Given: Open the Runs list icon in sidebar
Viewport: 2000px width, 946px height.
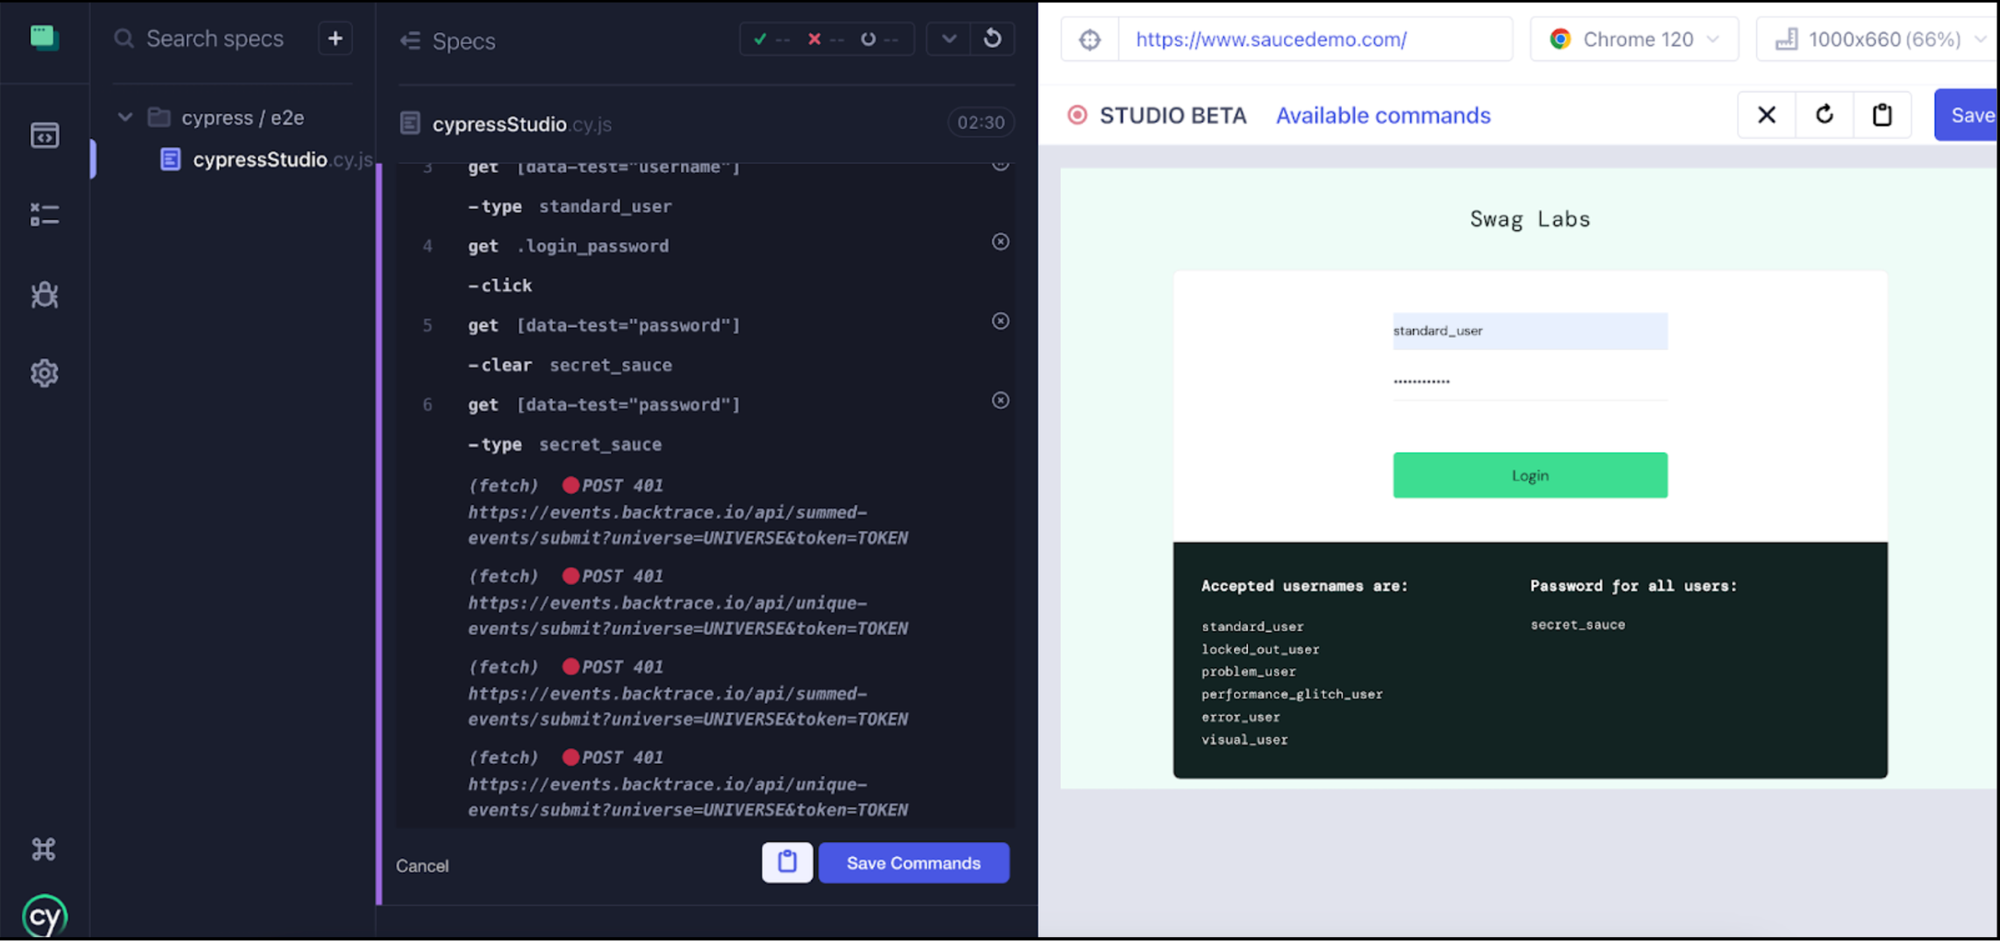Looking at the screenshot, I should [x=44, y=215].
